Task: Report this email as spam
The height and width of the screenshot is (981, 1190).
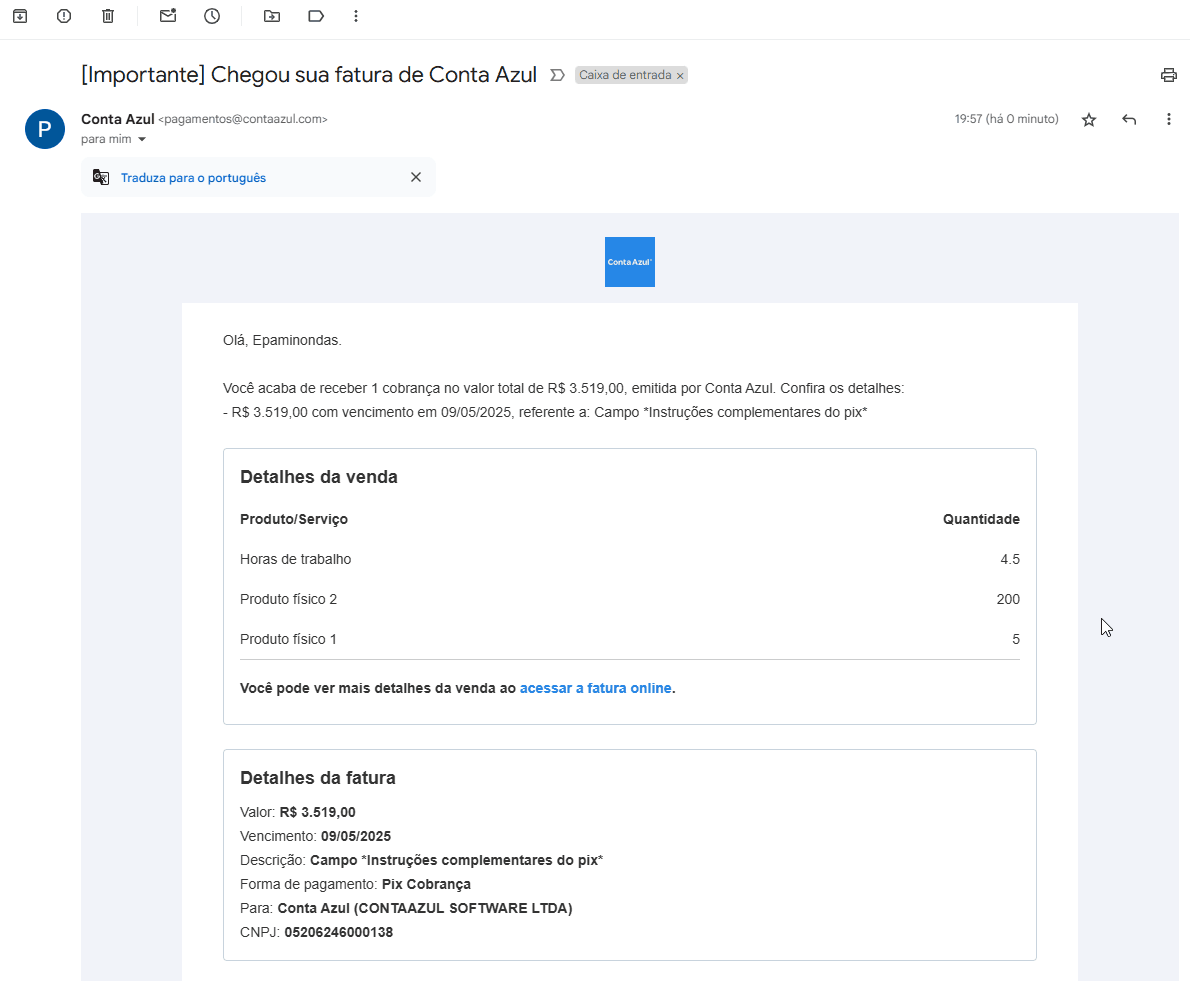Action: [64, 16]
